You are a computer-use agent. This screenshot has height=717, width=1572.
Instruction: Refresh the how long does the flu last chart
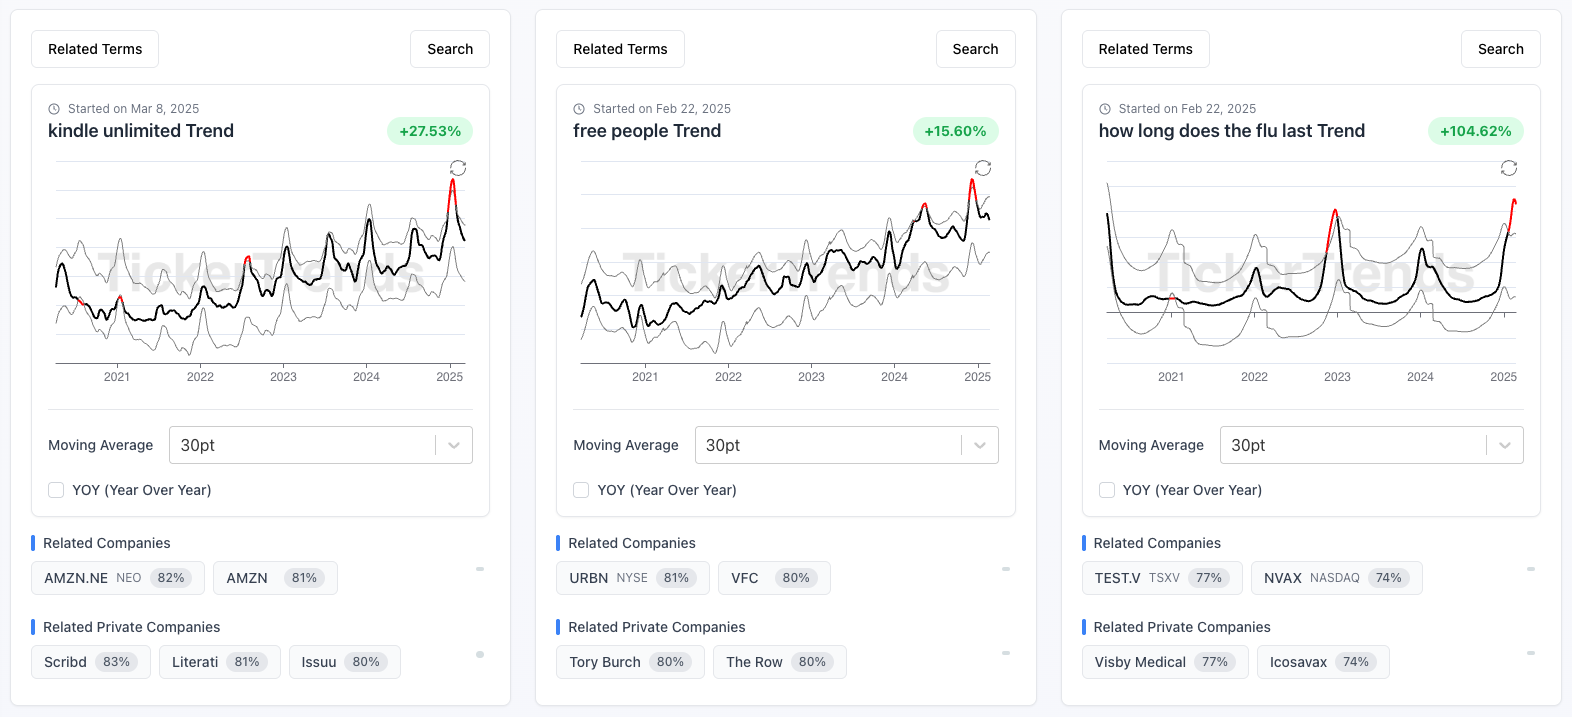pyautogui.click(x=1509, y=168)
